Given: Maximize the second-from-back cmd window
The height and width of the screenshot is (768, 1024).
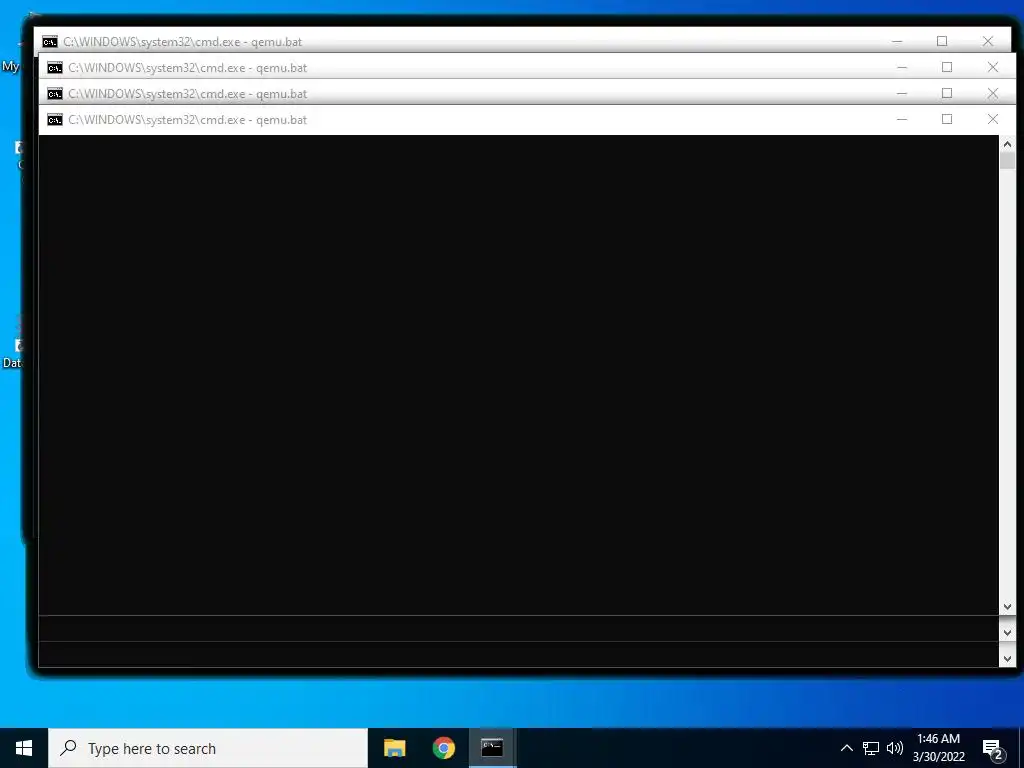Looking at the screenshot, I should tap(947, 67).
